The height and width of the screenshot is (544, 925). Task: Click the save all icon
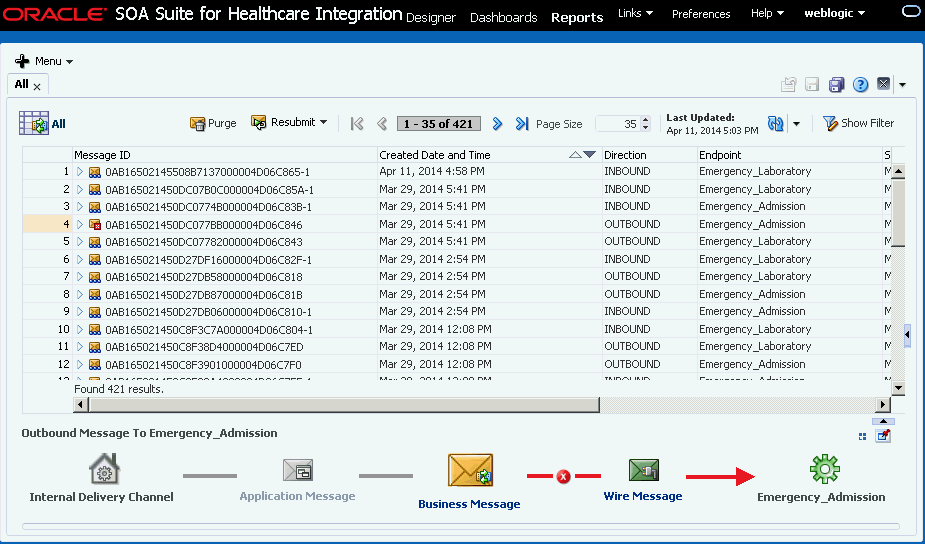(837, 84)
